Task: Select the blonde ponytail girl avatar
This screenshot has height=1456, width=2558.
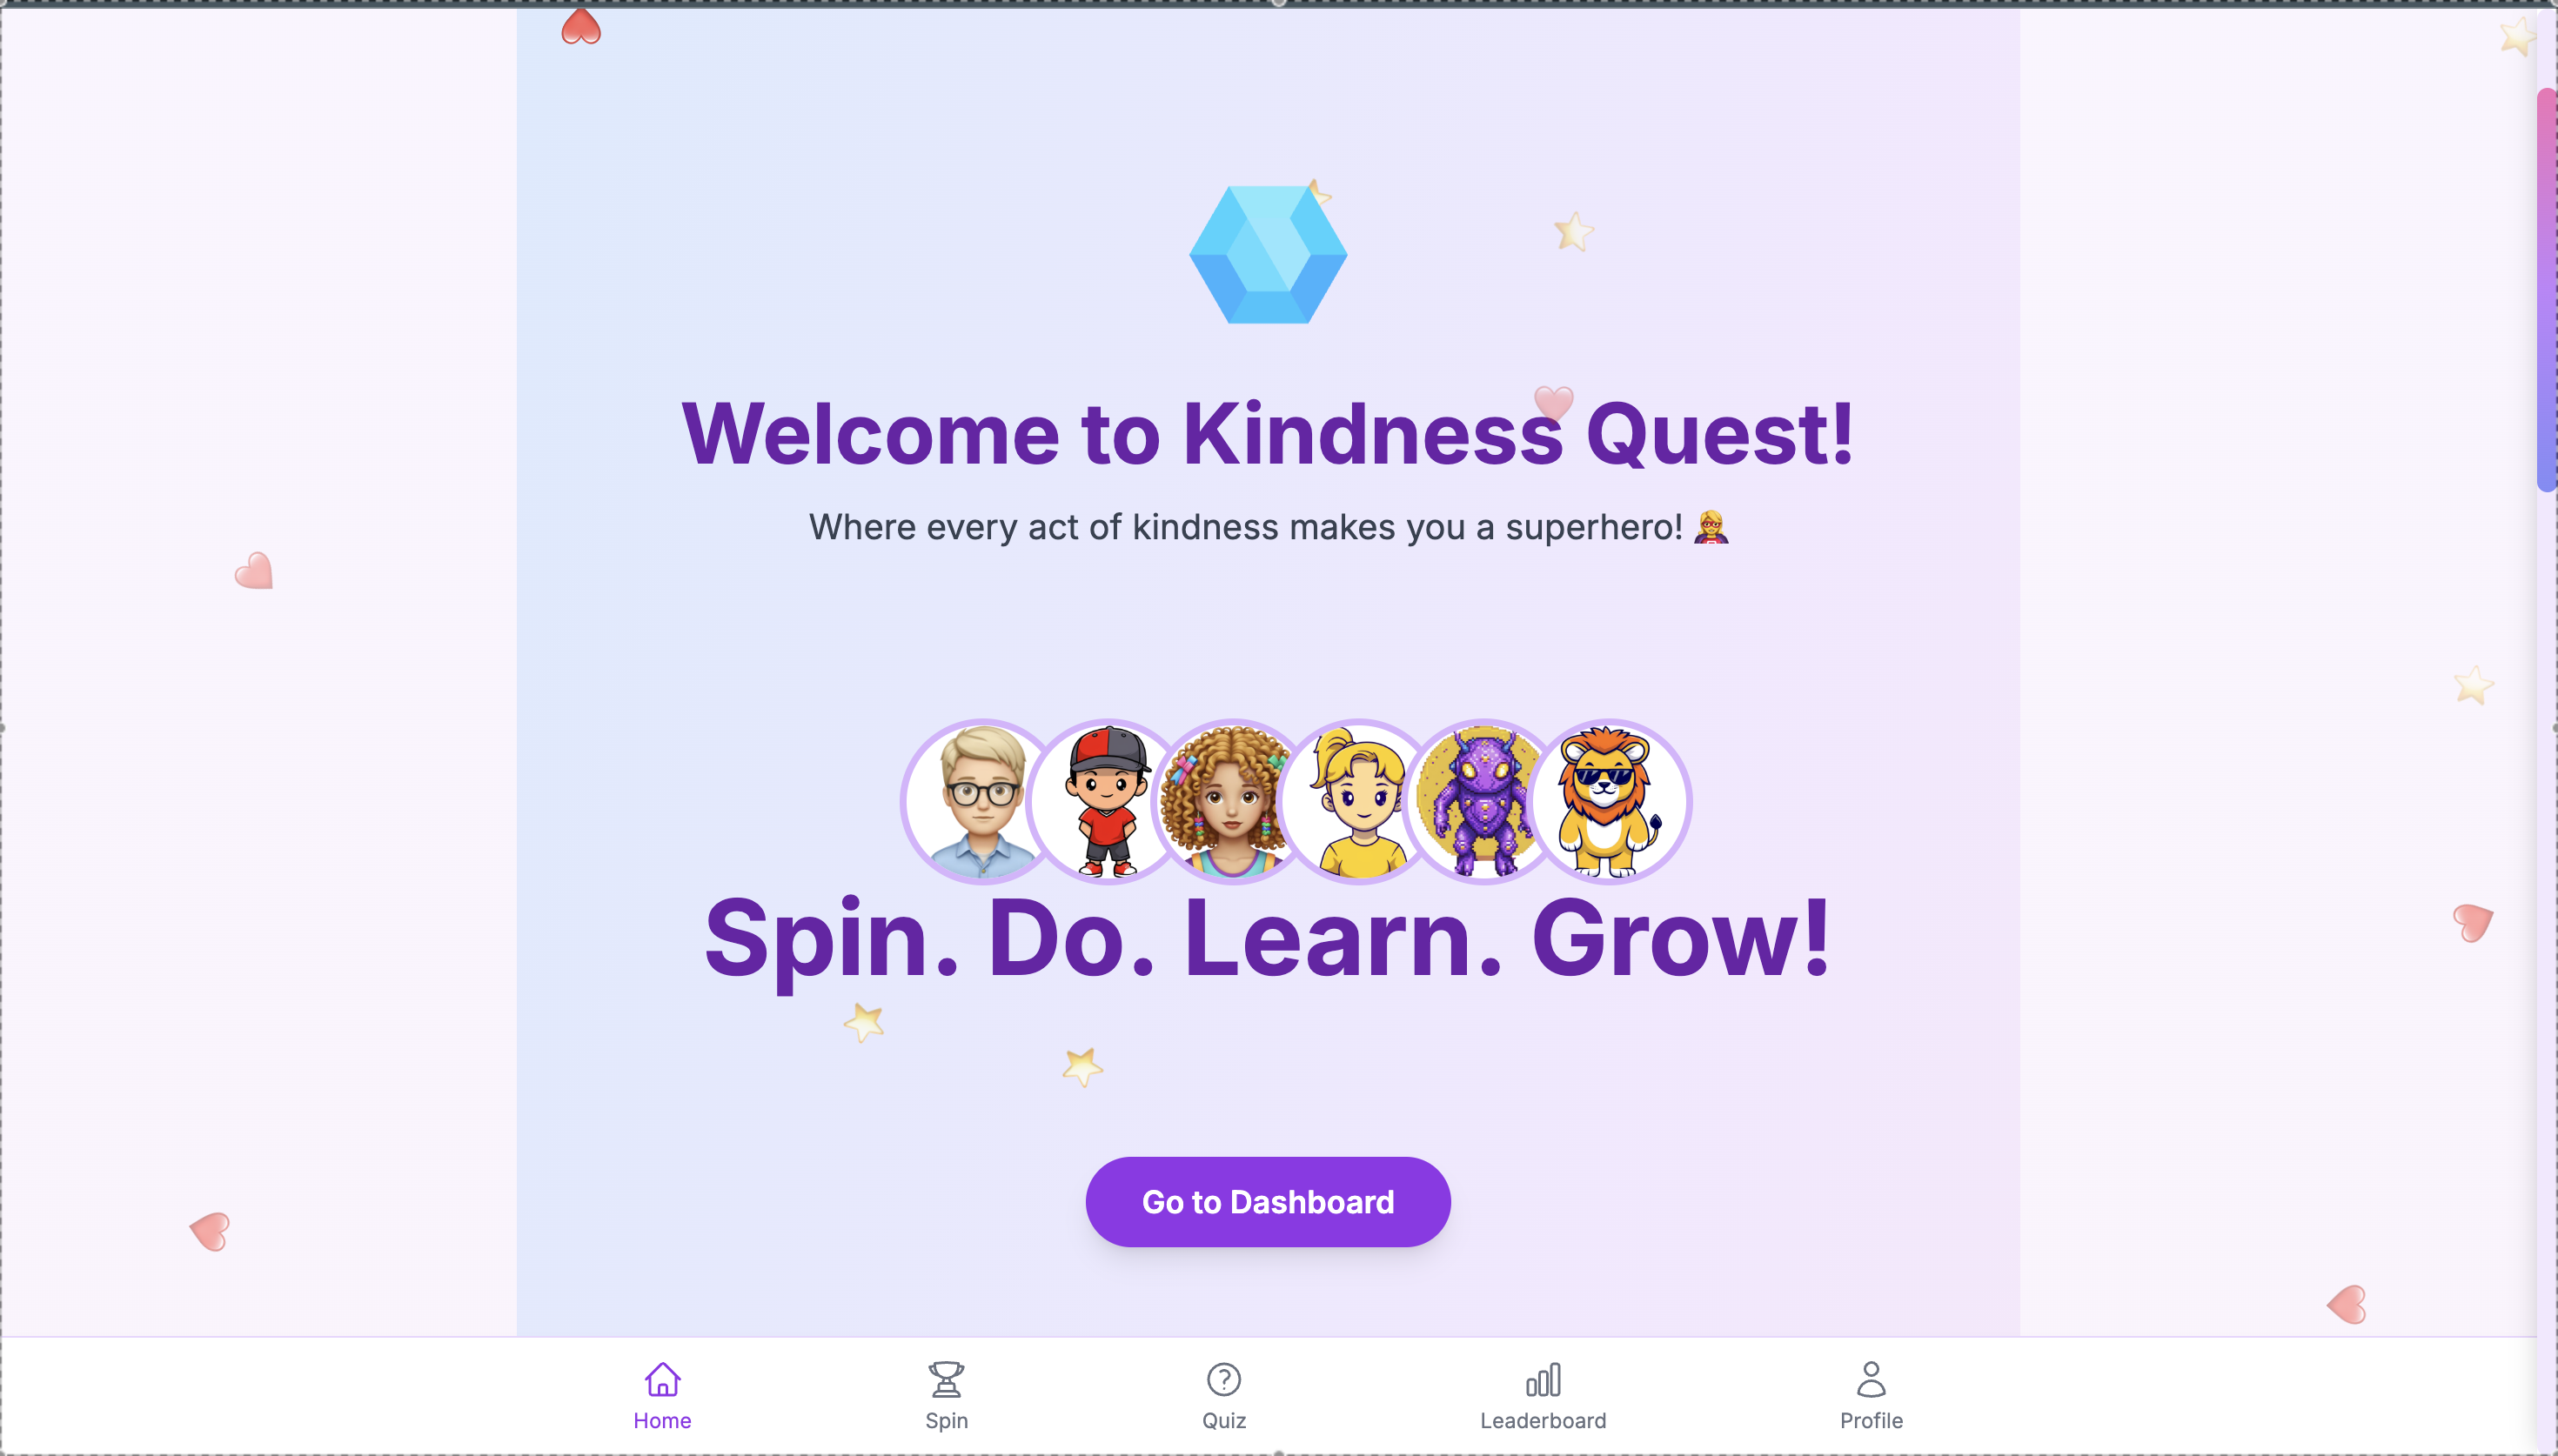Action: (x=1358, y=802)
